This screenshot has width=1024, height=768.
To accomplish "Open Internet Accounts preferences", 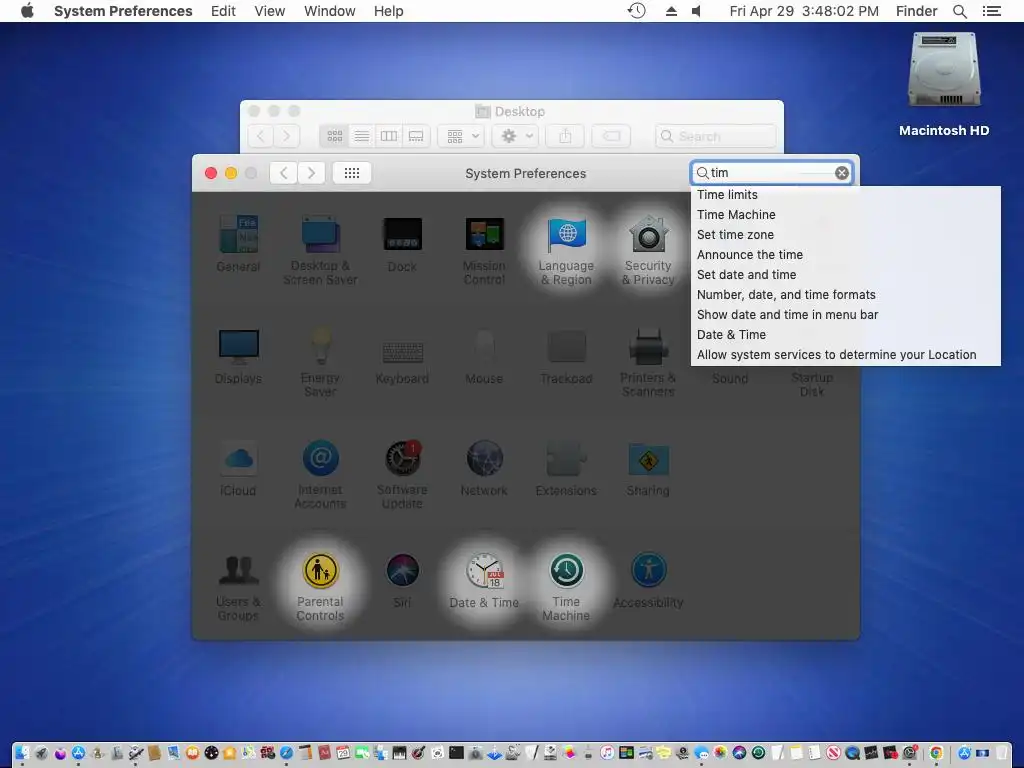I will (320, 474).
